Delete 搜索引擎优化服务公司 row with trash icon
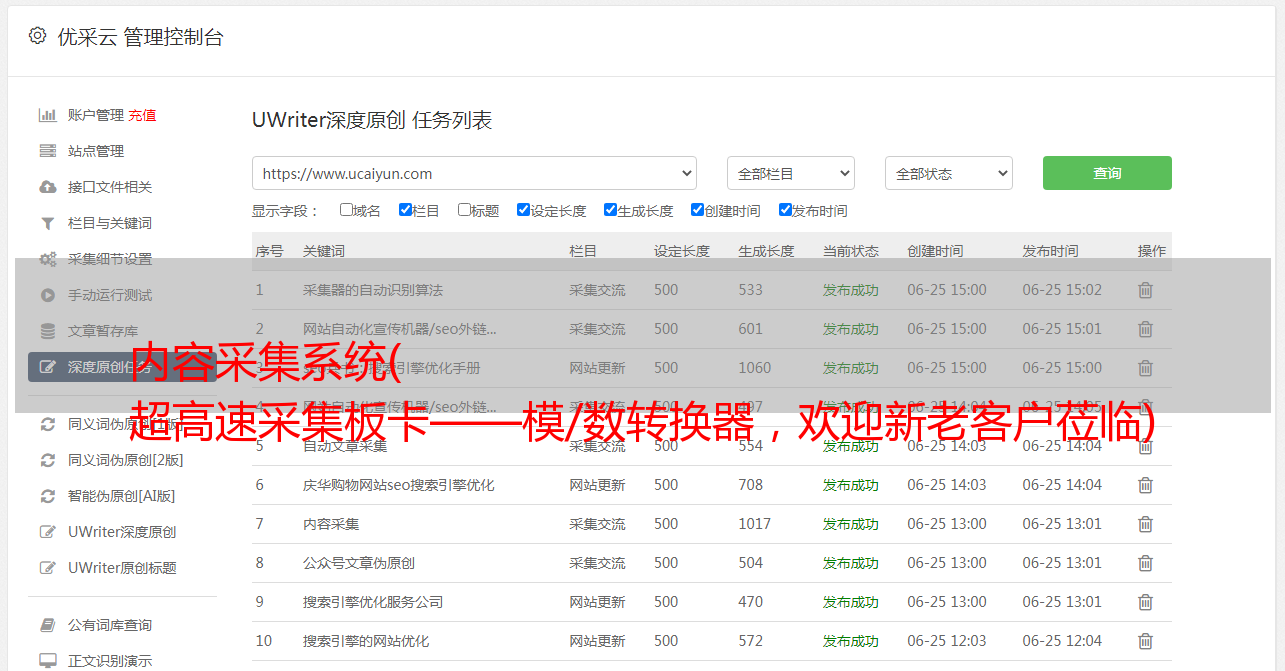Viewport: 1285px width, 671px height. point(1145,602)
